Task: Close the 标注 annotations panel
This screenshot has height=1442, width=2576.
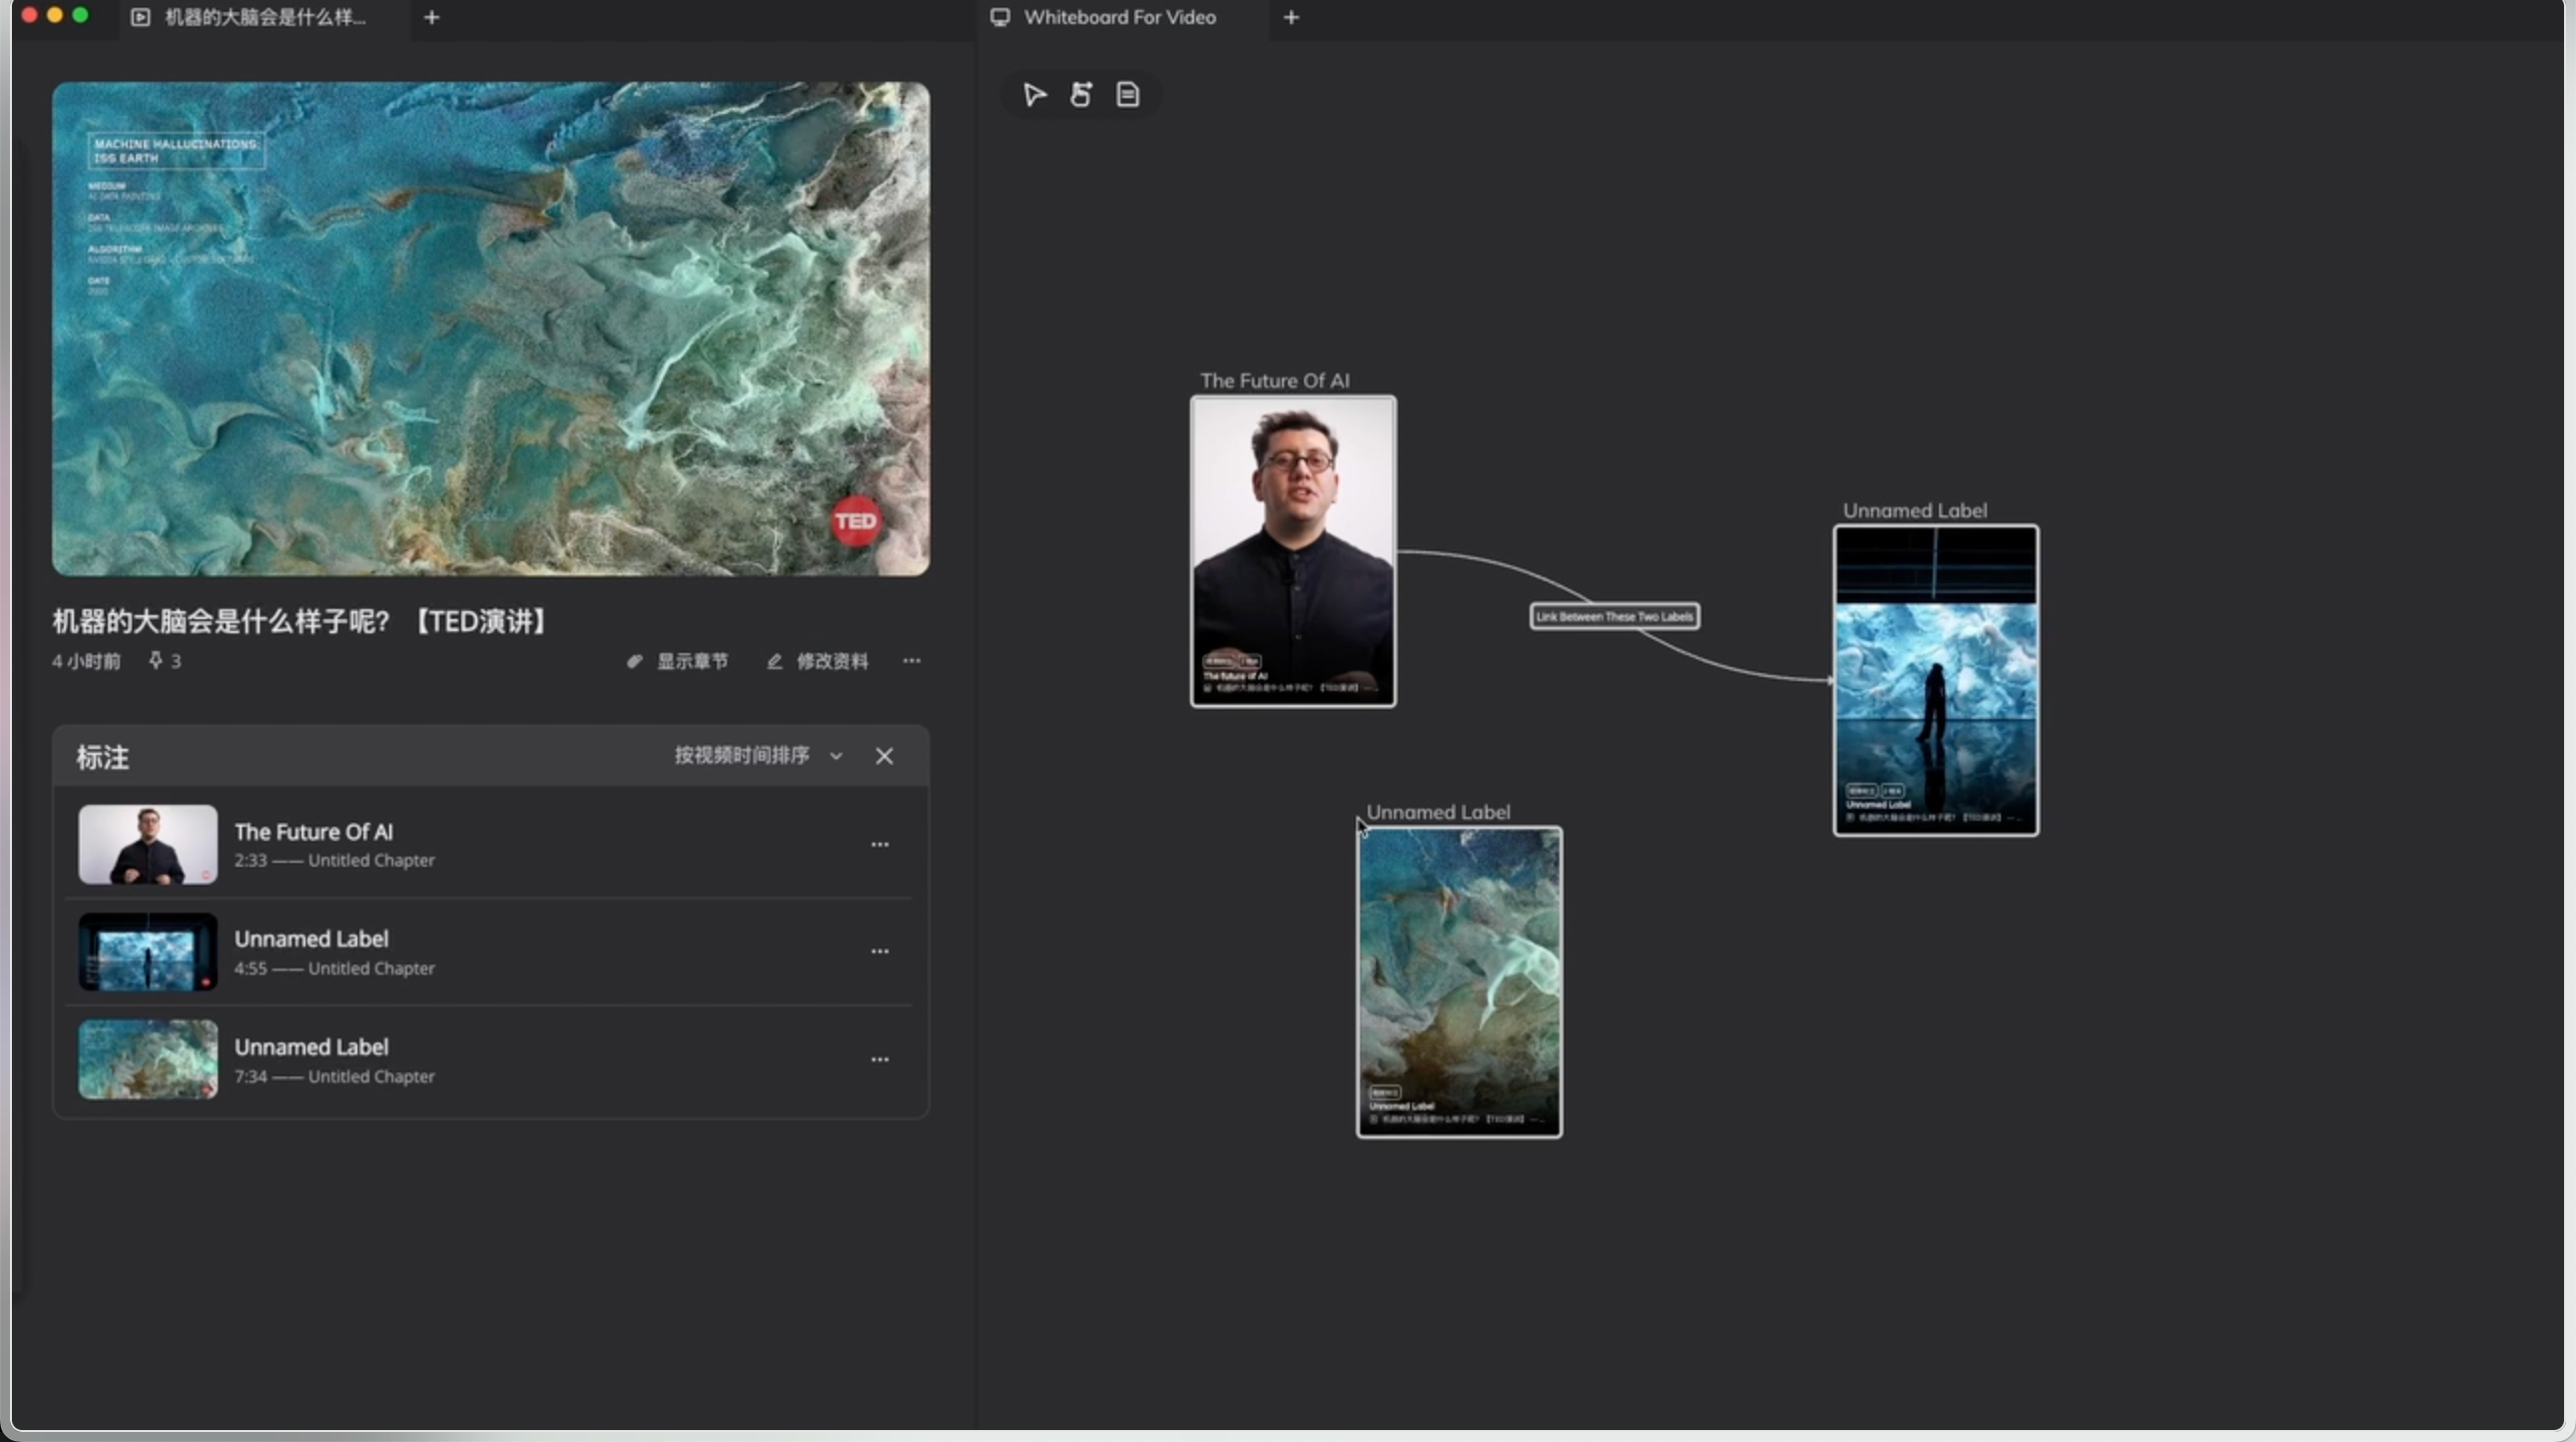Action: 884,756
